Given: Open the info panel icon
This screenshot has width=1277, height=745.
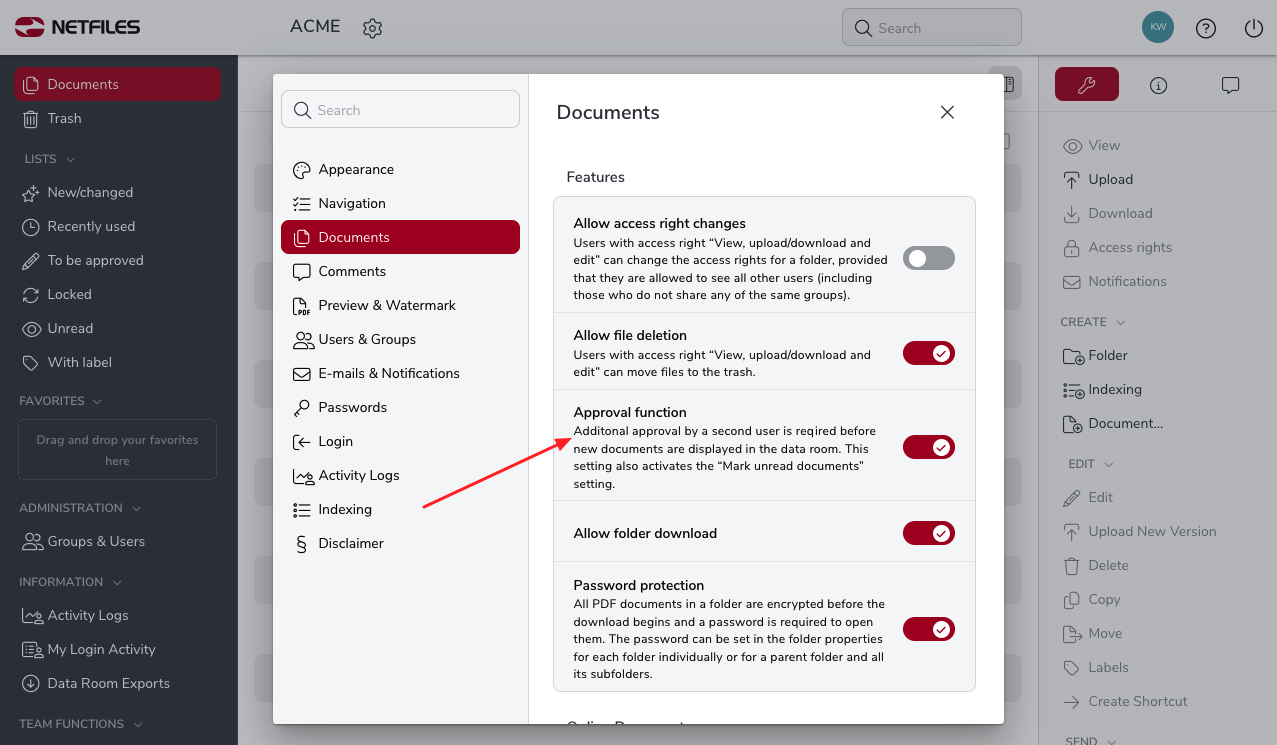Looking at the screenshot, I should (x=1159, y=85).
